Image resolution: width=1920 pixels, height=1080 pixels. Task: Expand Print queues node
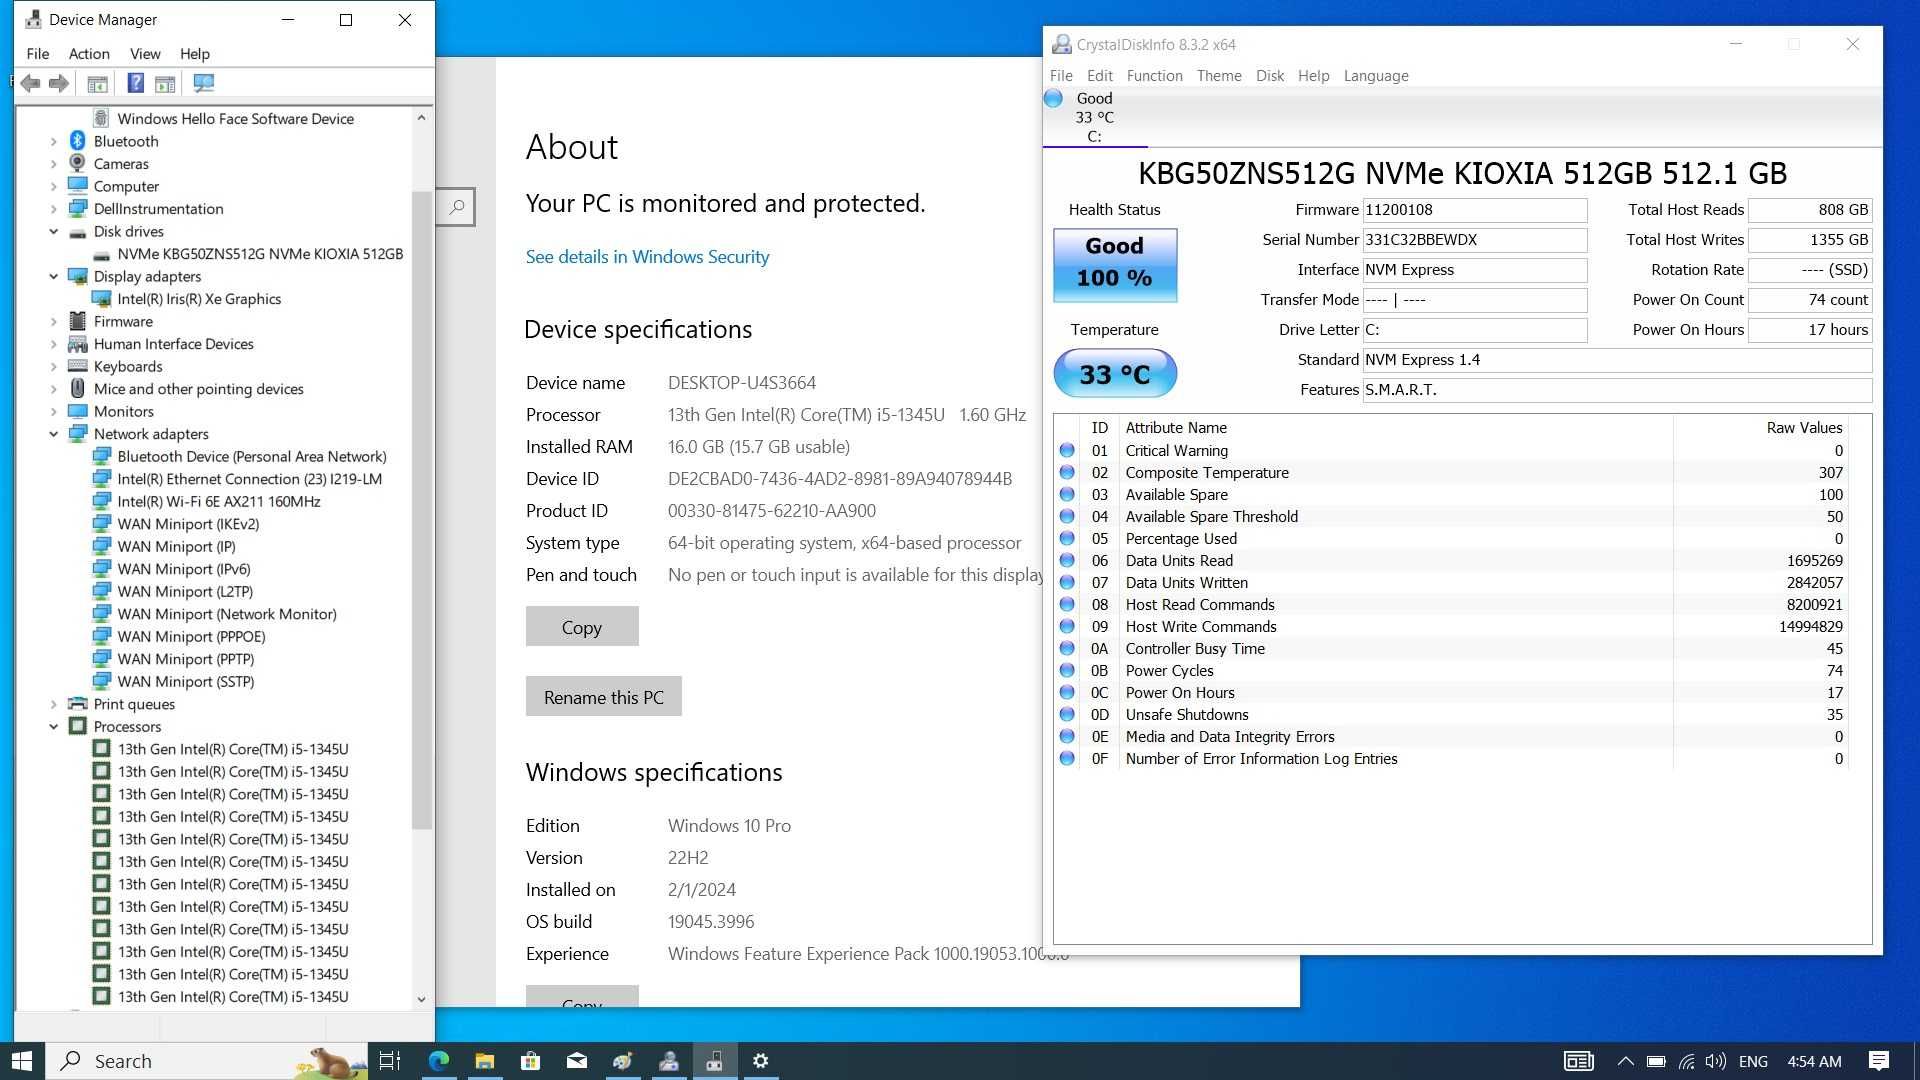pos(54,704)
